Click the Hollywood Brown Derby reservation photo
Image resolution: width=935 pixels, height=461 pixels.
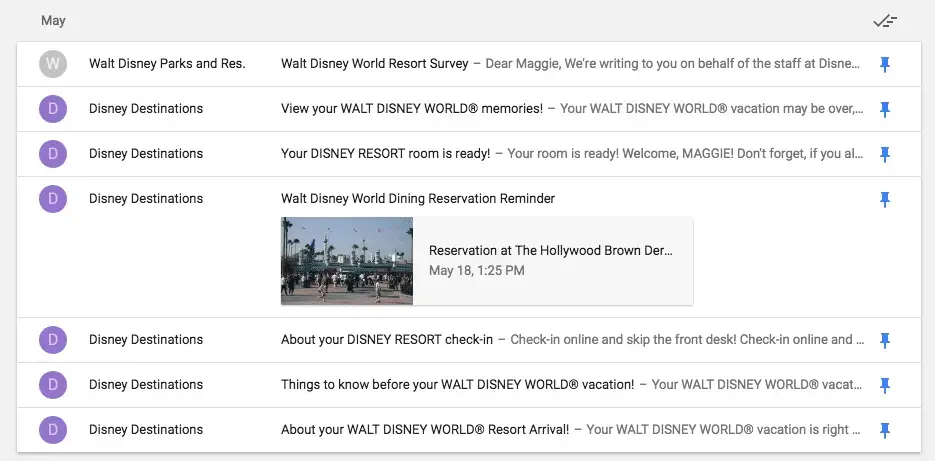tap(347, 261)
